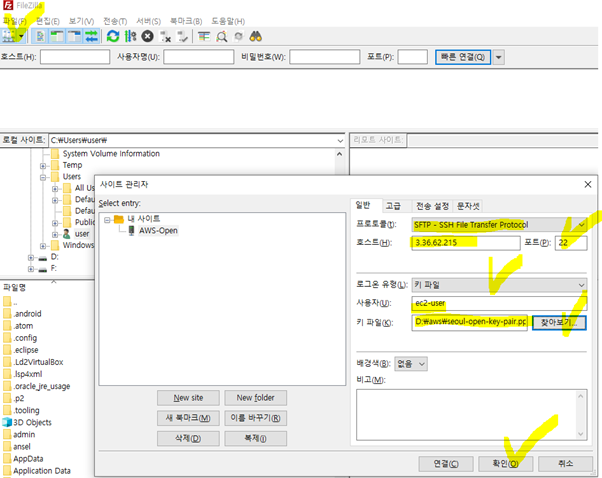Screen dimensions: 602x478
Task: Open directory listing filters icon
Action: [204, 36]
